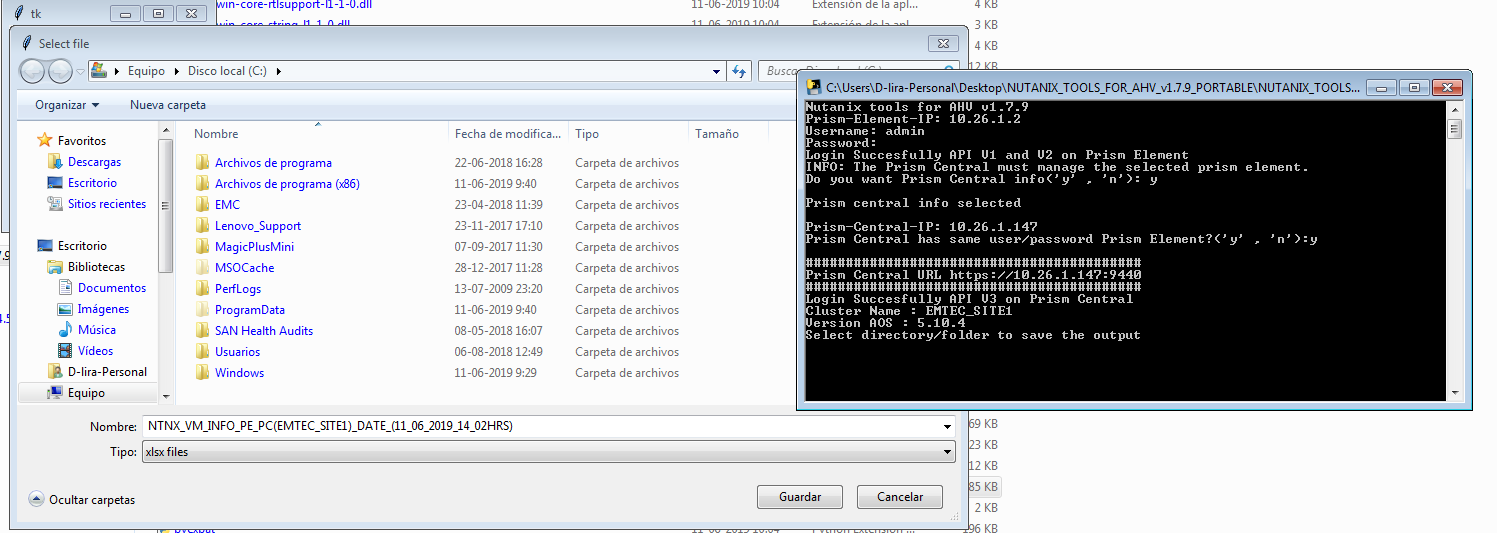1497x533 pixels.
Task: Click the Vídeos film icon in sidebar
Action: pos(66,351)
